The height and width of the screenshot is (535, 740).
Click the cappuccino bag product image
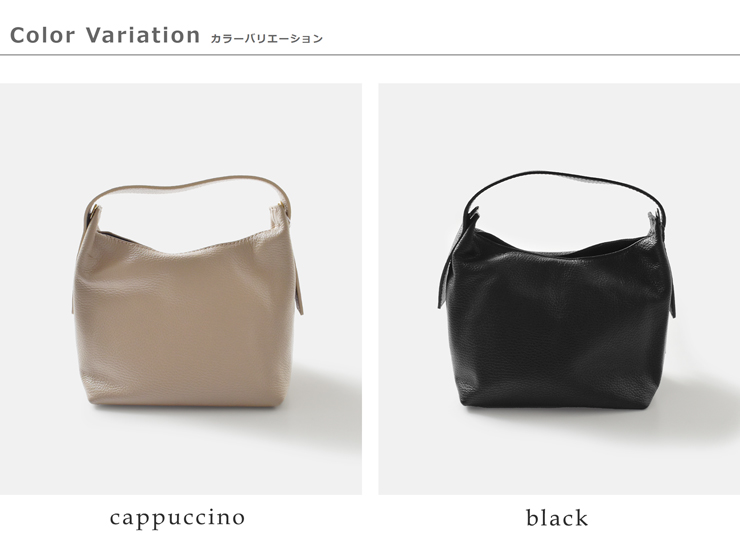(181, 289)
